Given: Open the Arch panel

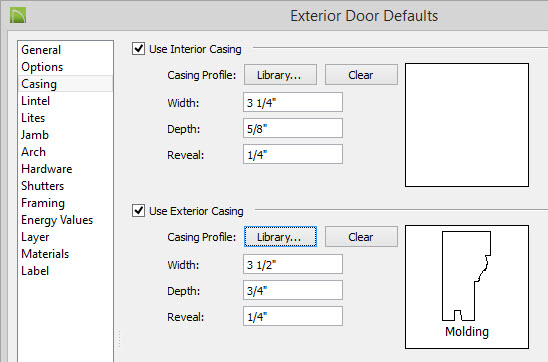Looking at the screenshot, I should point(65,152).
